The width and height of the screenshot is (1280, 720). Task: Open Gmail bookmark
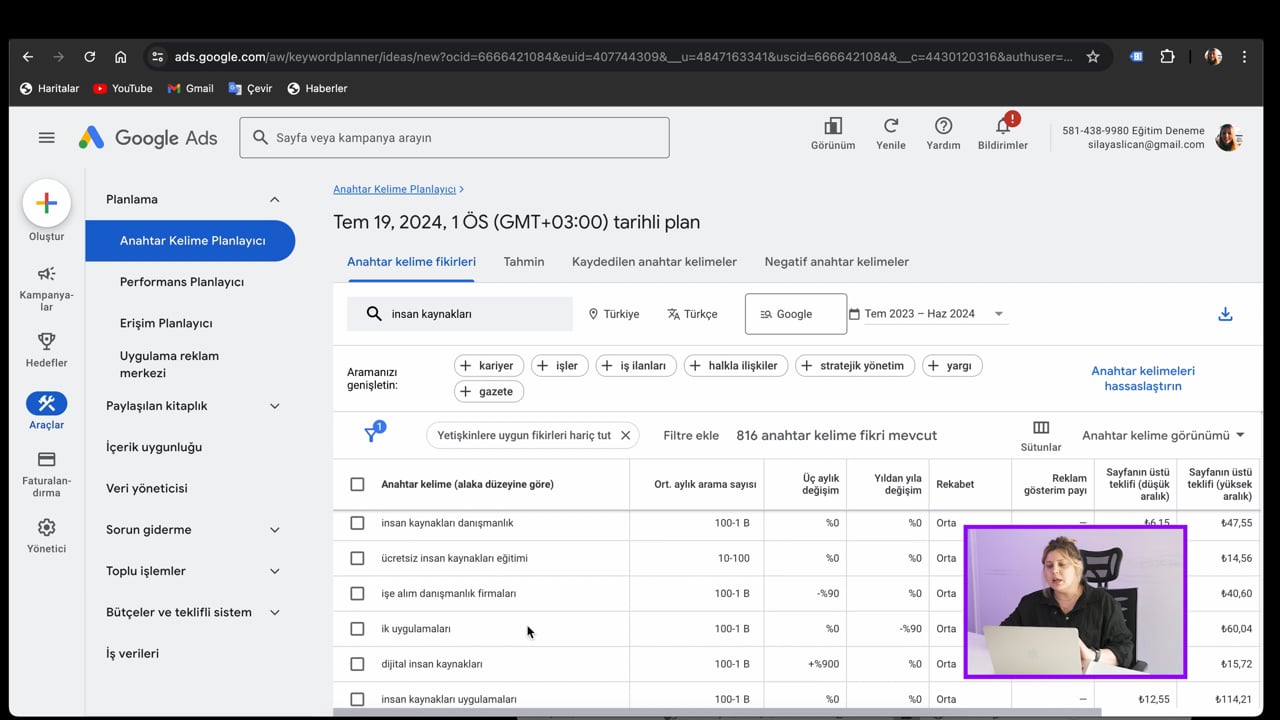[191, 88]
